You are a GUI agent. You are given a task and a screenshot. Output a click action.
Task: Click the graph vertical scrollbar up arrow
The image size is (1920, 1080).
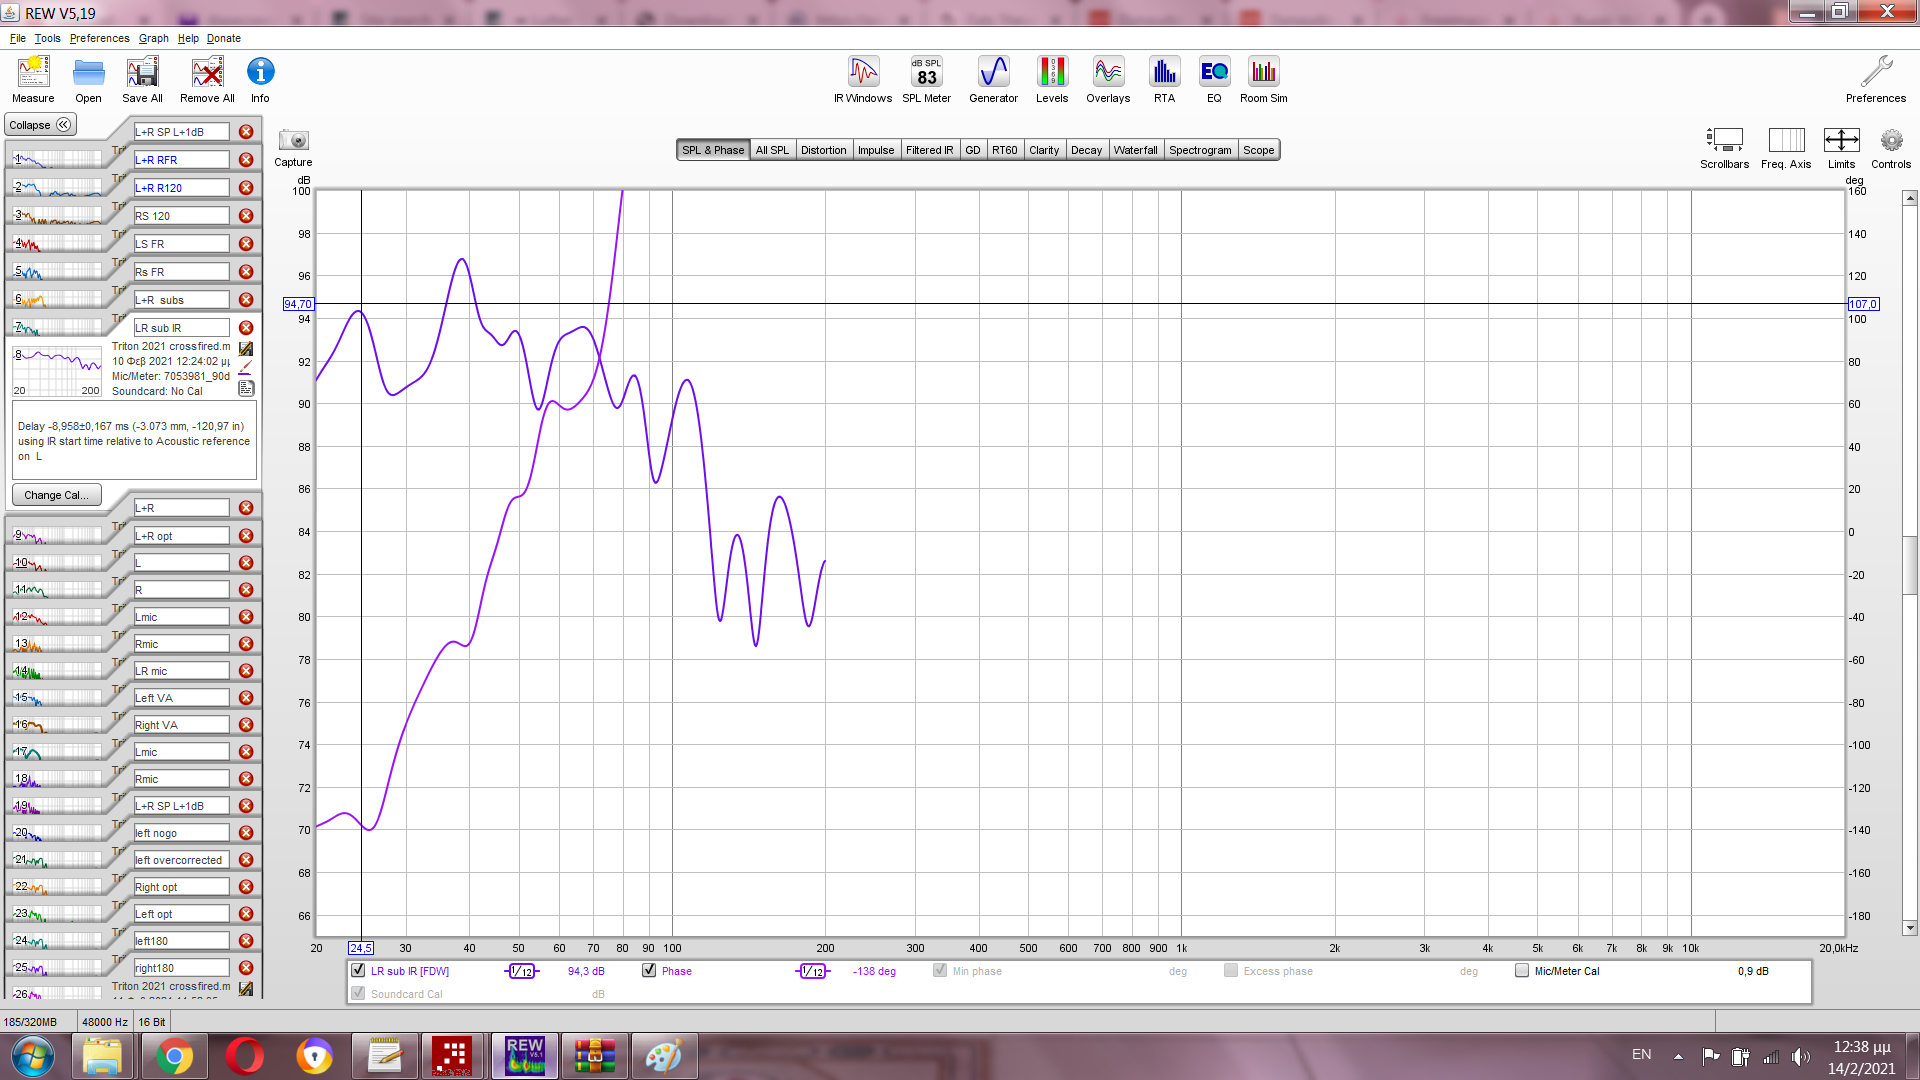tap(1910, 199)
